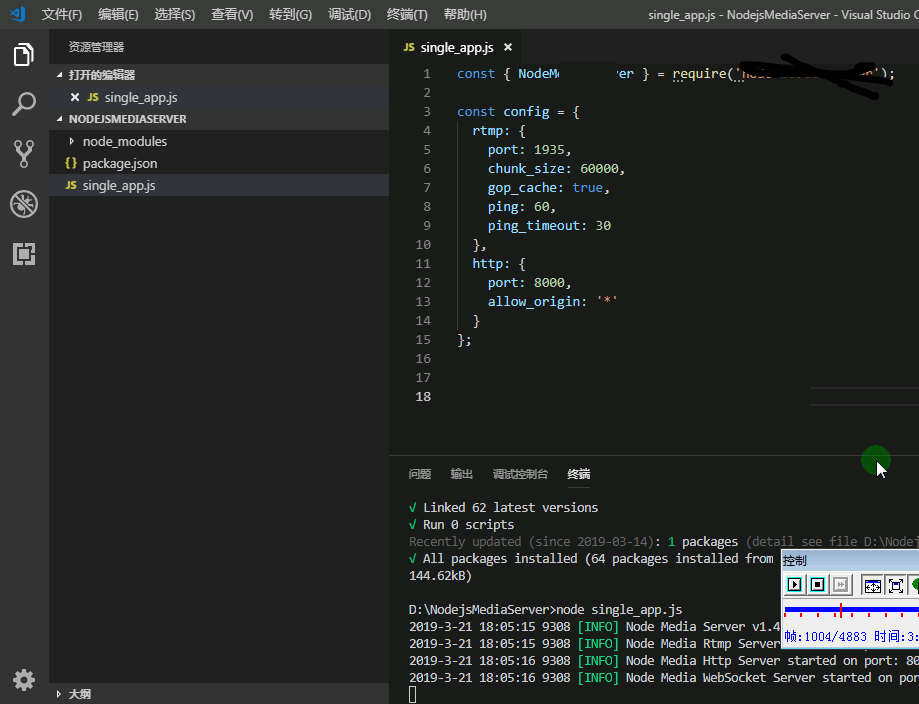Click the blue playback progress bar in 控制
This screenshot has height=704, width=919.
[851, 610]
